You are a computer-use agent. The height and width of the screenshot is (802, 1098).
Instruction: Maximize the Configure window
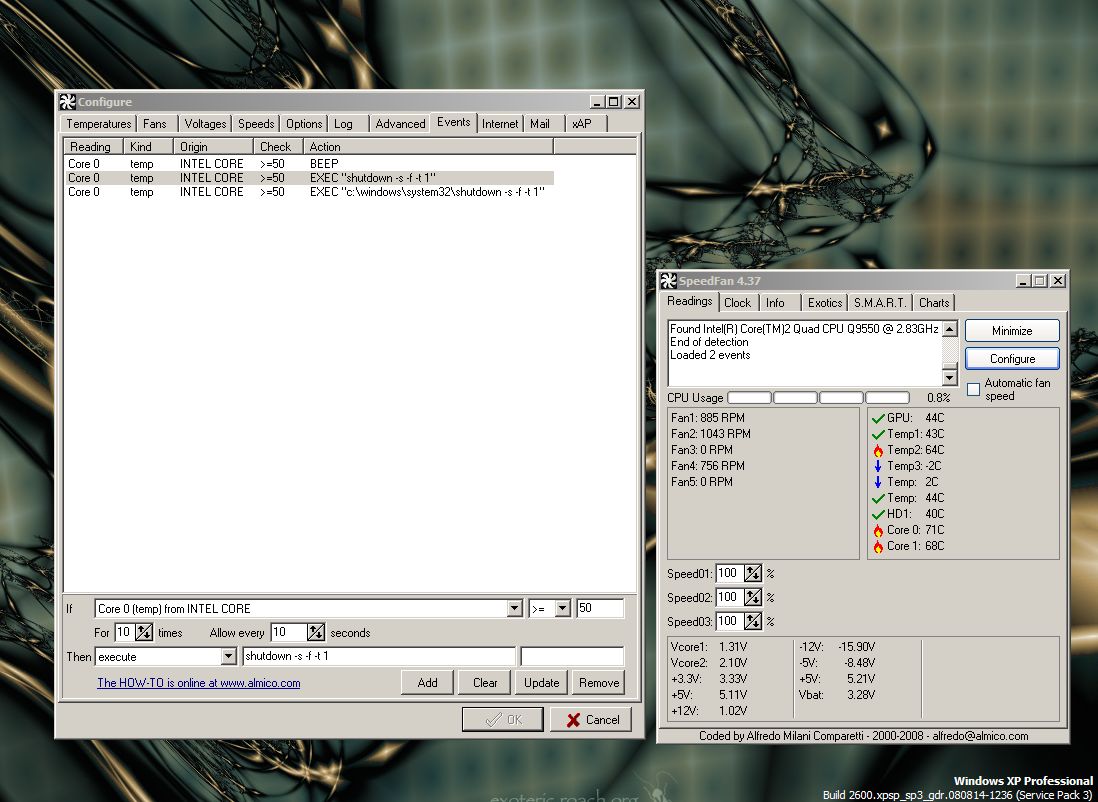[x=613, y=102]
